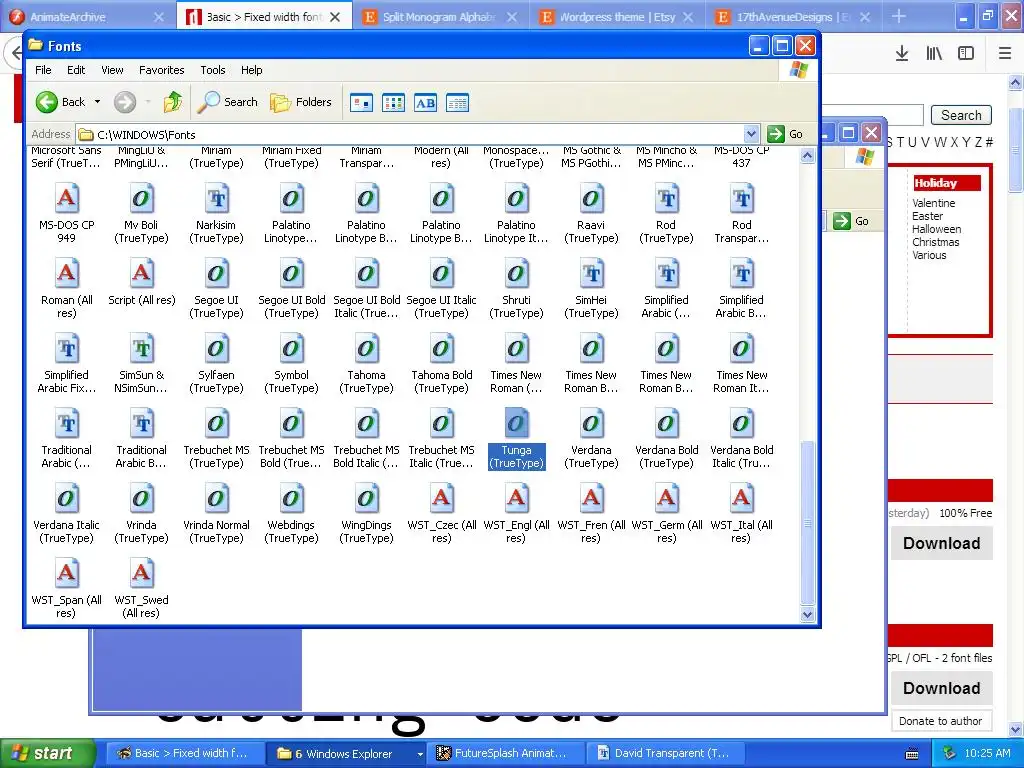Open the Address bar dropdown arrow
This screenshot has height=768, width=1024.
(751, 134)
